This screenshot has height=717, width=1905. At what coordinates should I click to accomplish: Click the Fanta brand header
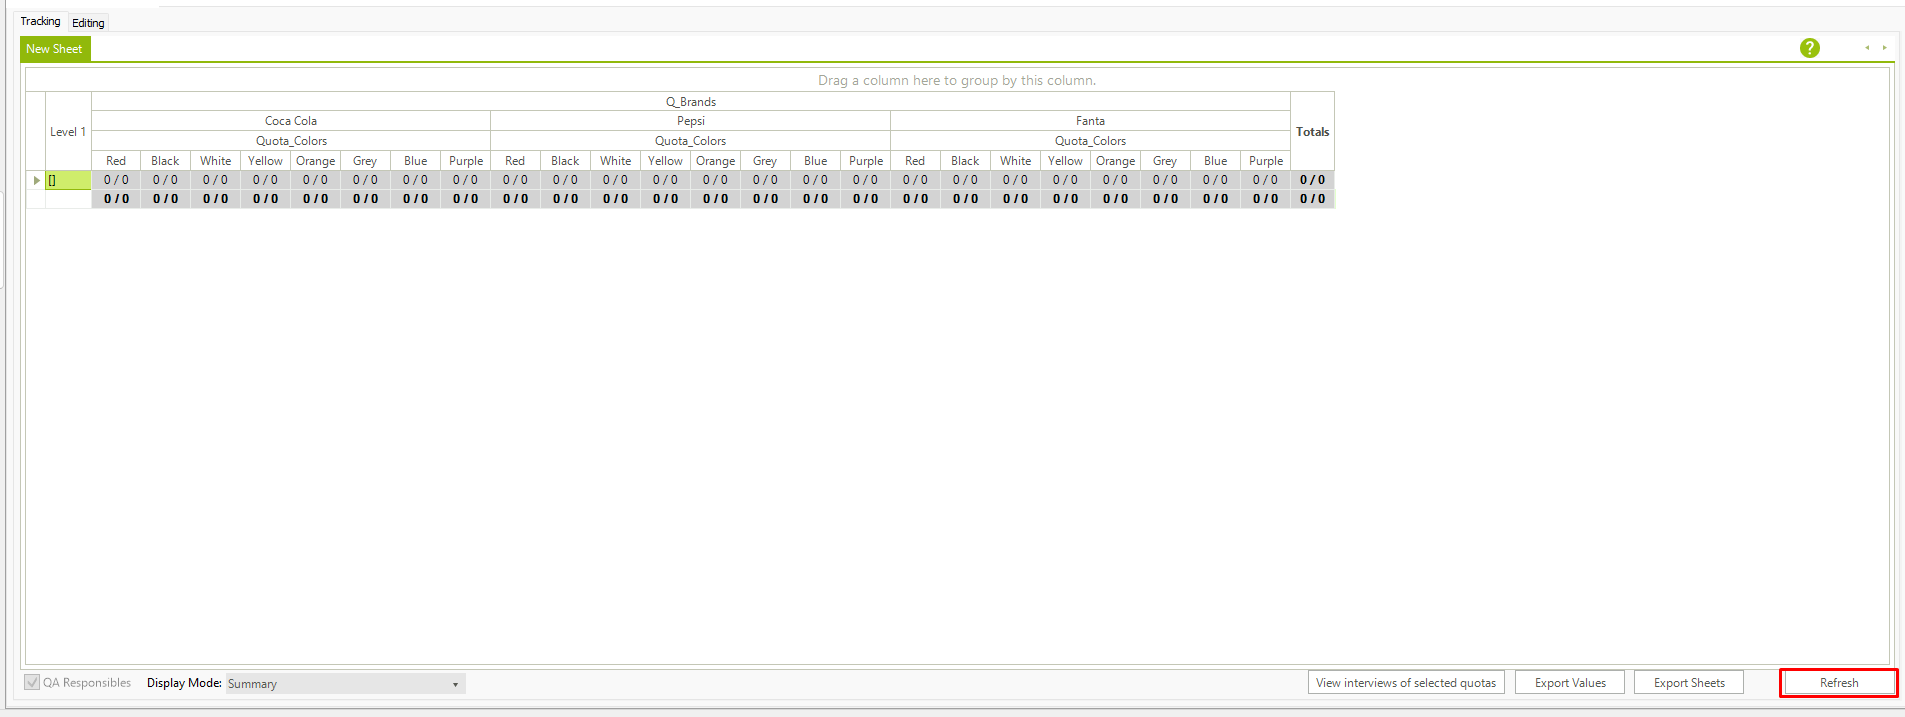pyautogui.click(x=1090, y=121)
